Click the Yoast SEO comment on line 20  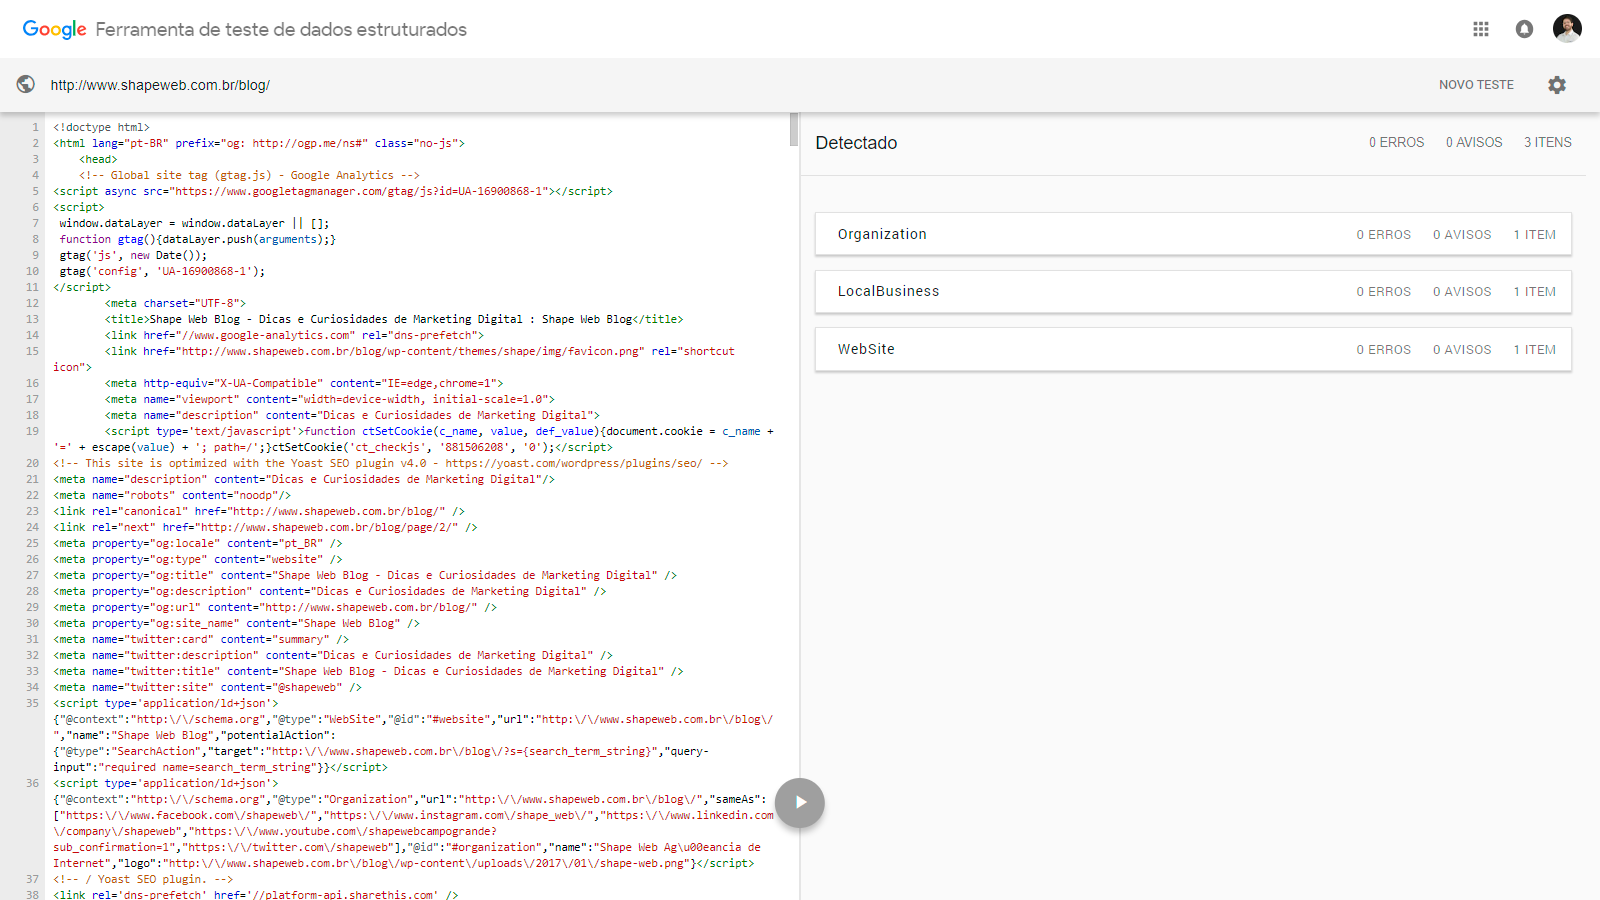pyautogui.click(x=390, y=463)
